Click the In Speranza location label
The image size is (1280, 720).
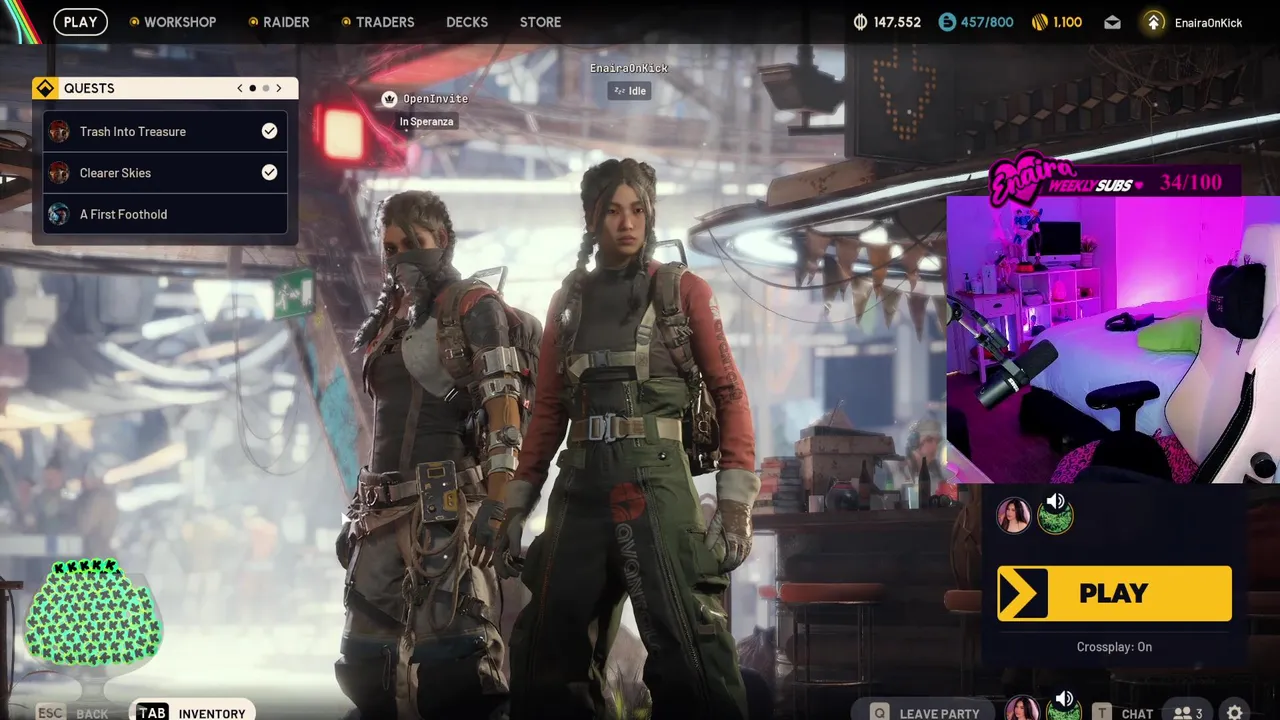point(427,122)
